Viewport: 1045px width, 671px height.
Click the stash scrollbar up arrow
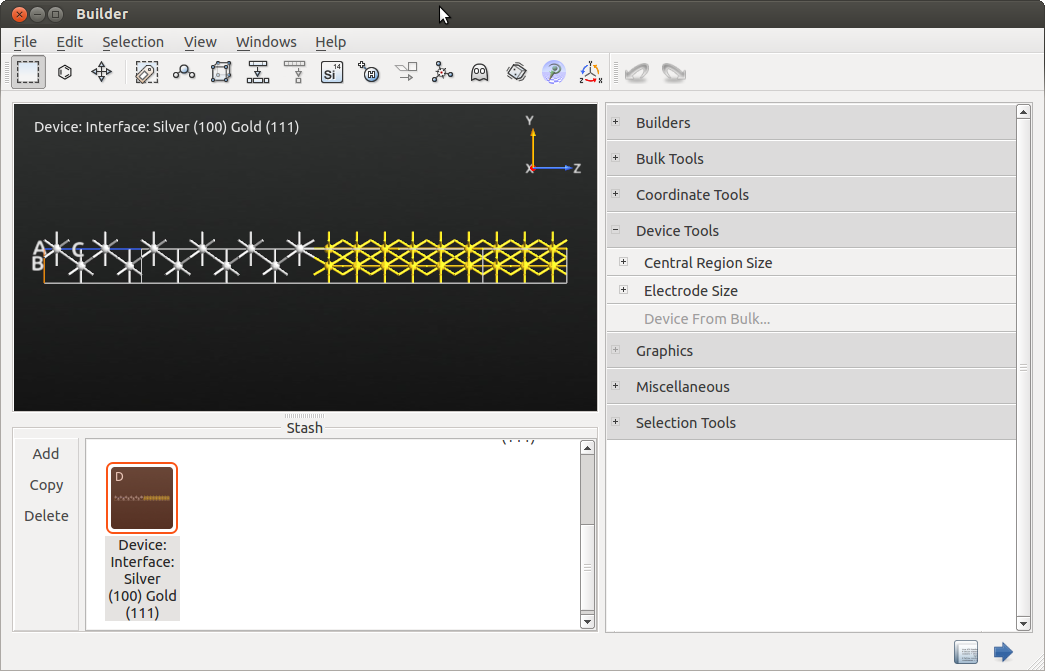click(587, 448)
